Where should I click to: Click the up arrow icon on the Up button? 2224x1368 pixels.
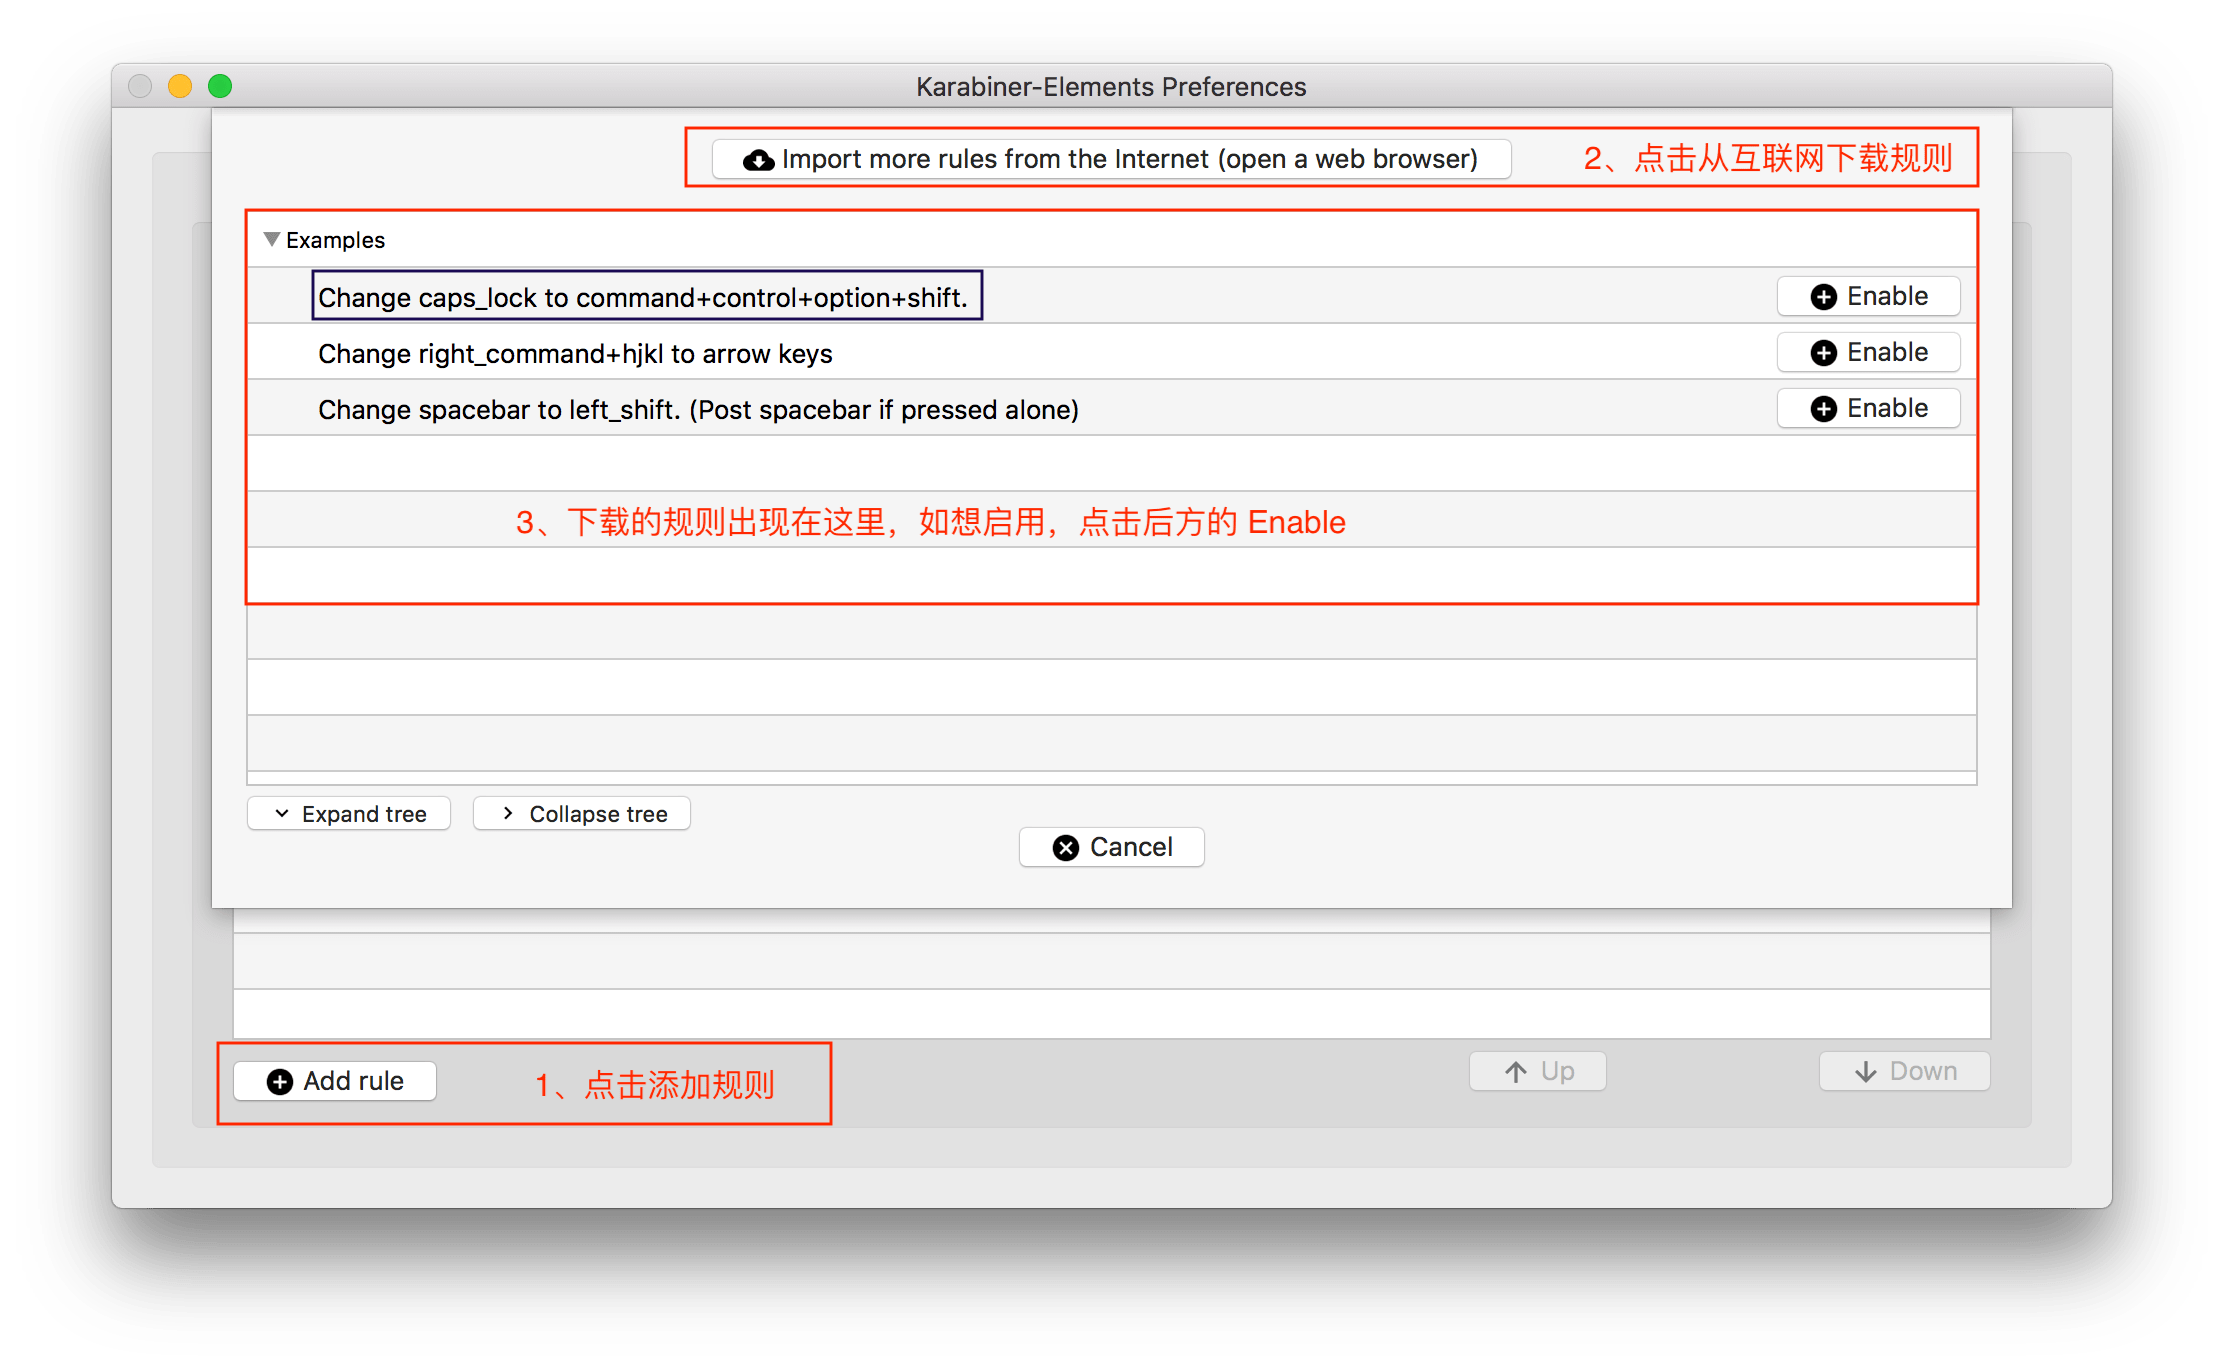pyautogui.click(x=1515, y=1072)
